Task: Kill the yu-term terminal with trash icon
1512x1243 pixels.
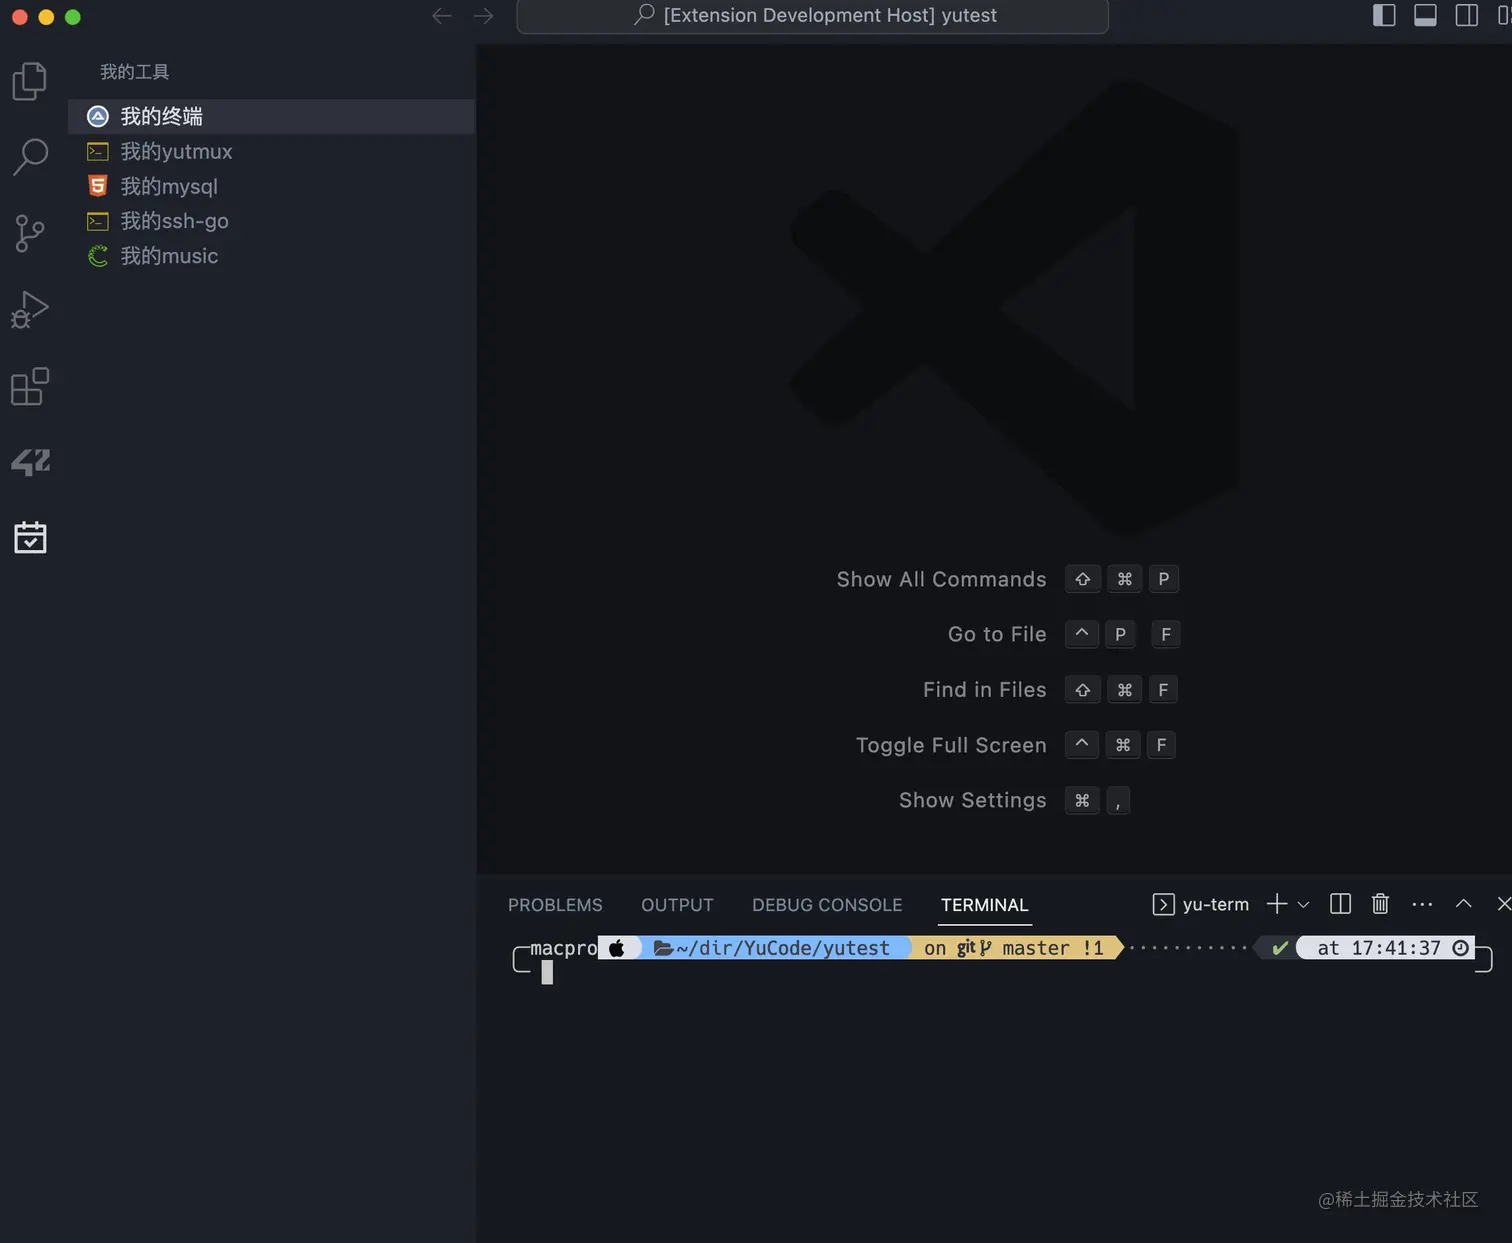Action: (x=1380, y=904)
